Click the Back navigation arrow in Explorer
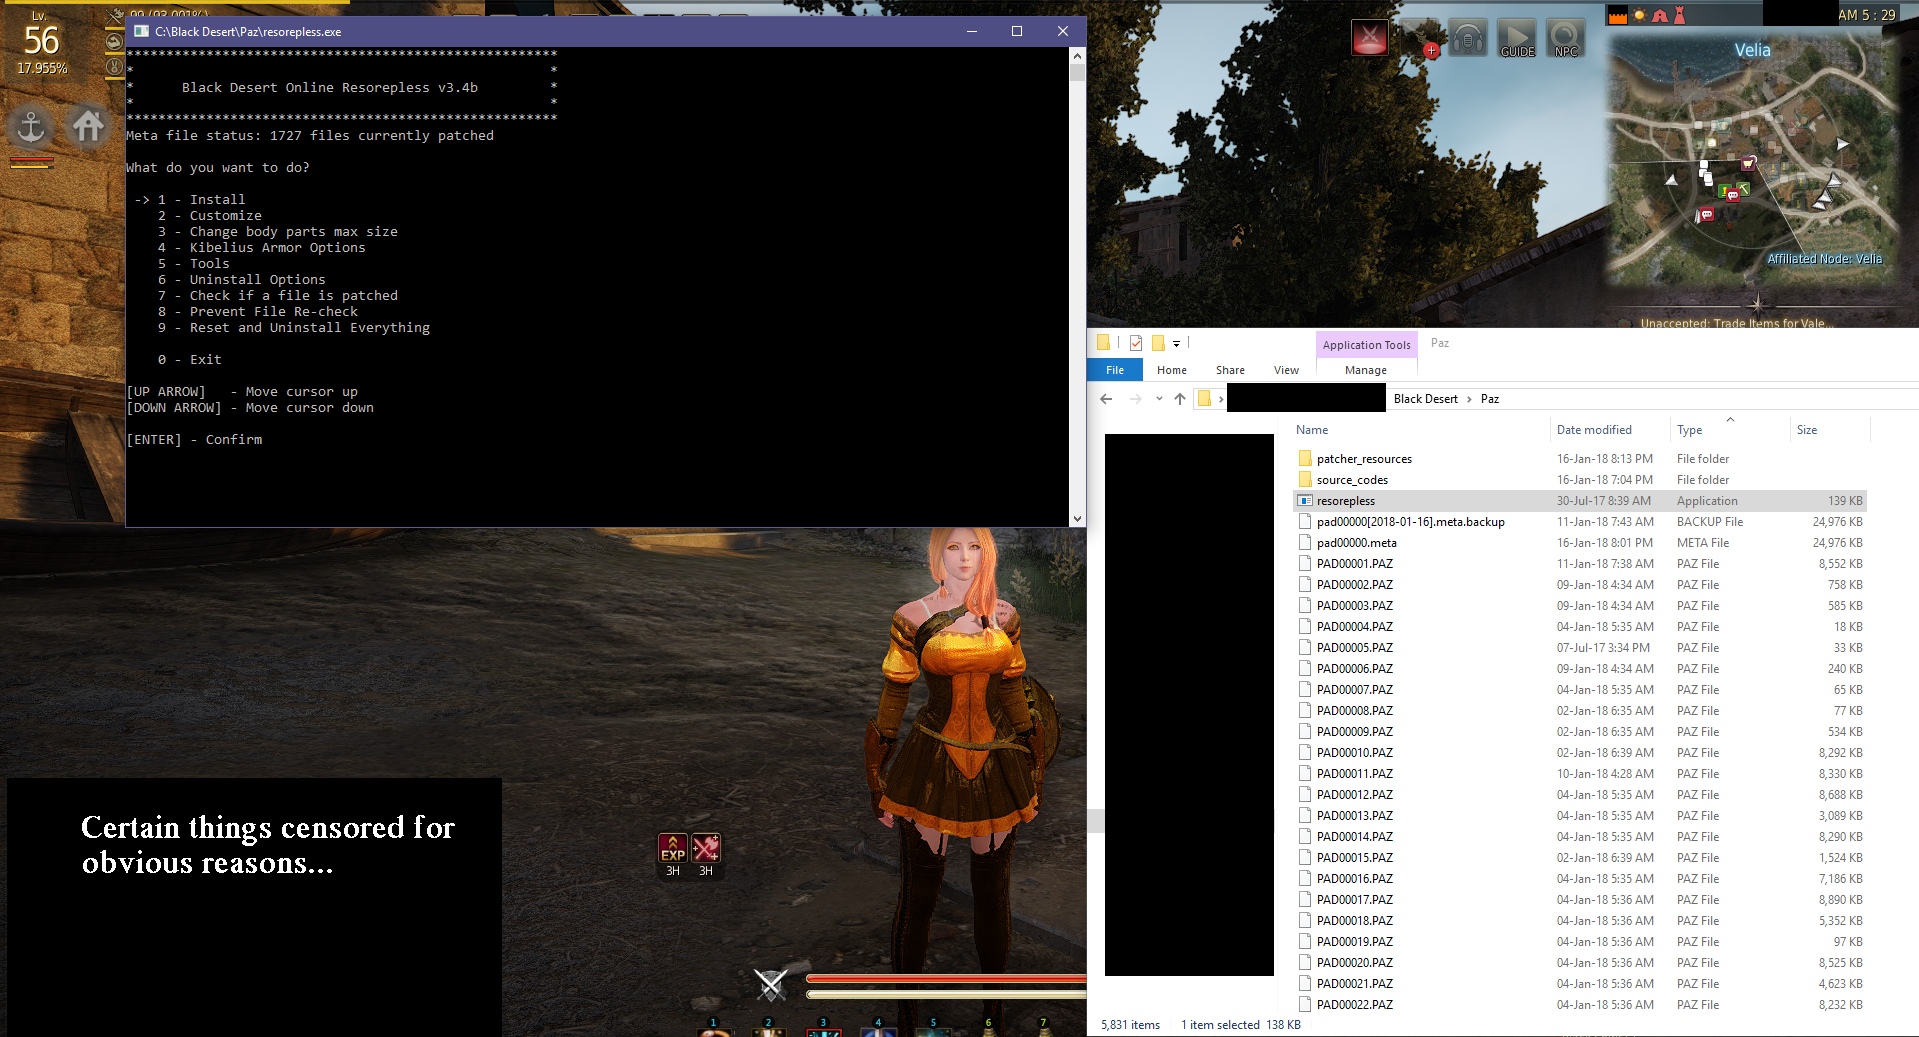 [x=1106, y=399]
